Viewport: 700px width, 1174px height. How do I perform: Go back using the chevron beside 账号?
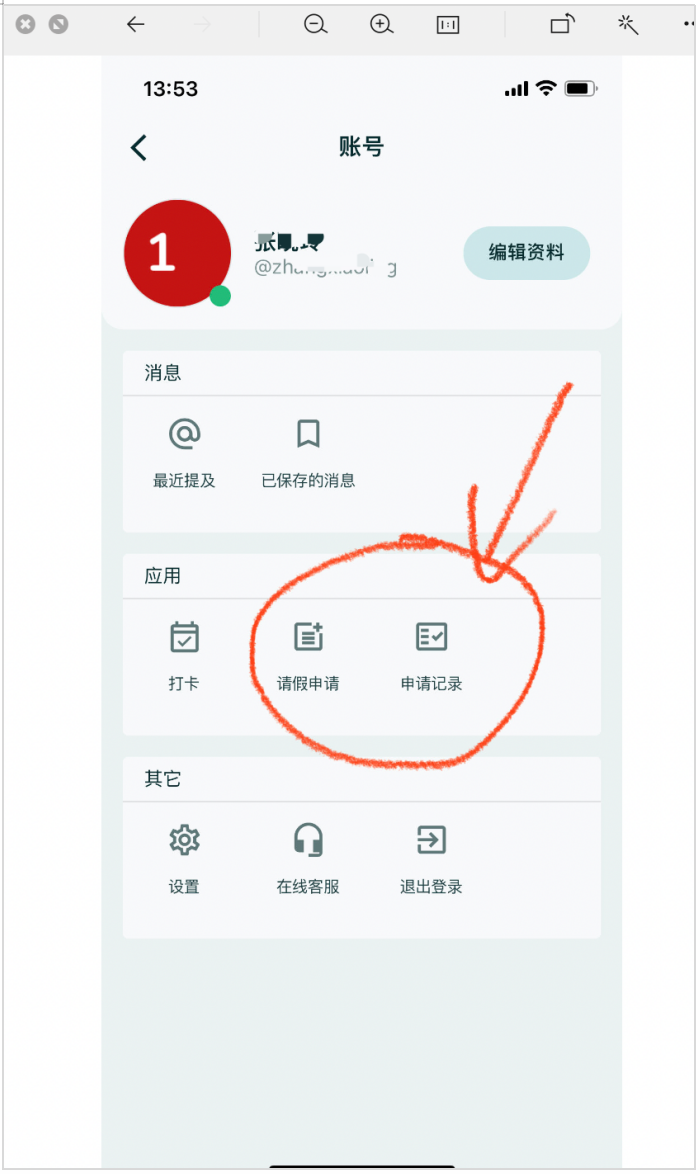139,147
